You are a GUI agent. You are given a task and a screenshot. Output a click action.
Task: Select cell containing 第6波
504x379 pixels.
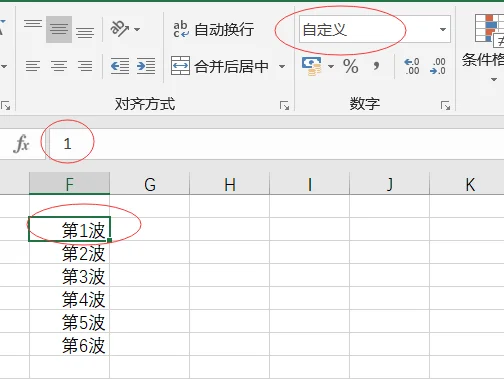coord(69,344)
